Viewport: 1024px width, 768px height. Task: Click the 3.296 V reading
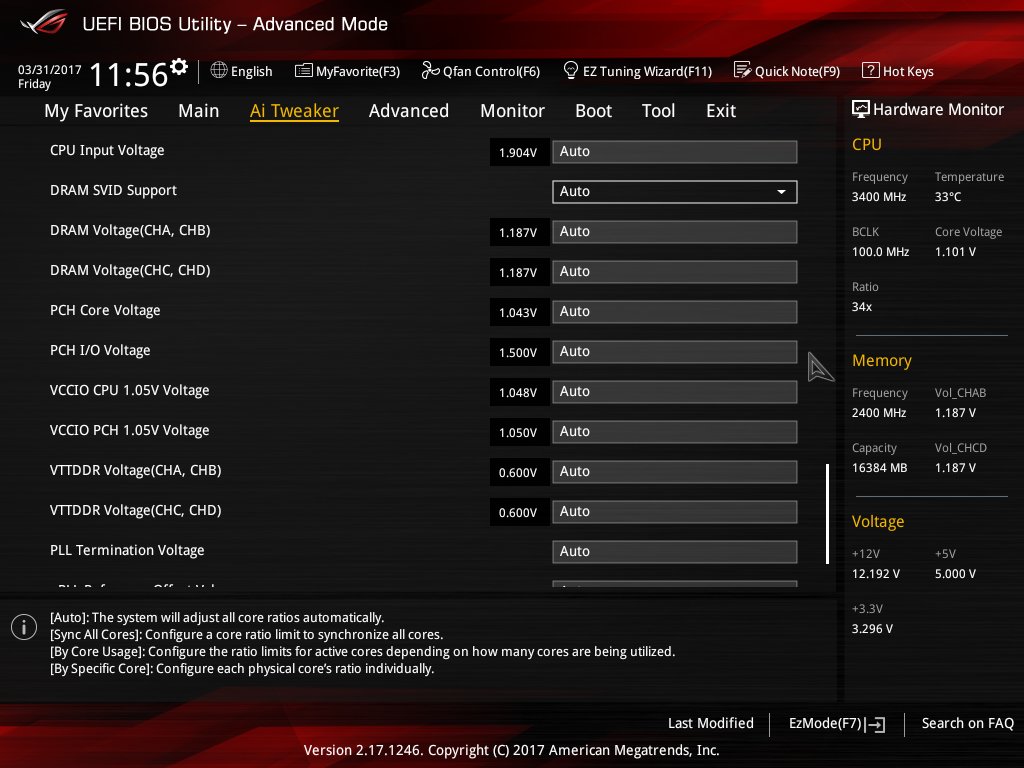coord(872,628)
